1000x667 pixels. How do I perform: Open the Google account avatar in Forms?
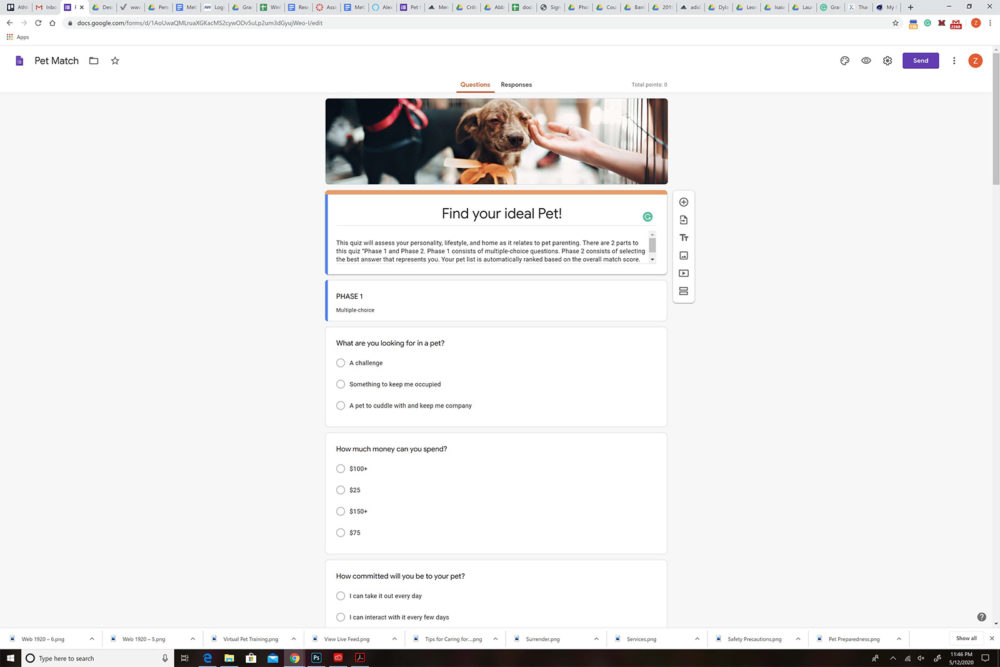click(975, 61)
